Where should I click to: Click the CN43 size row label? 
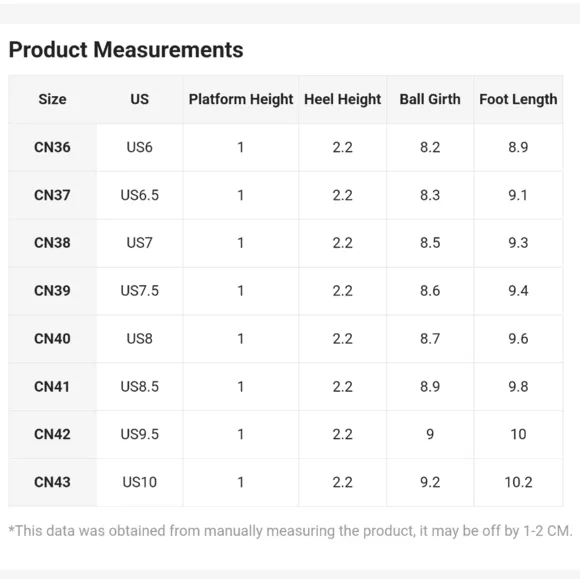[52, 482]
